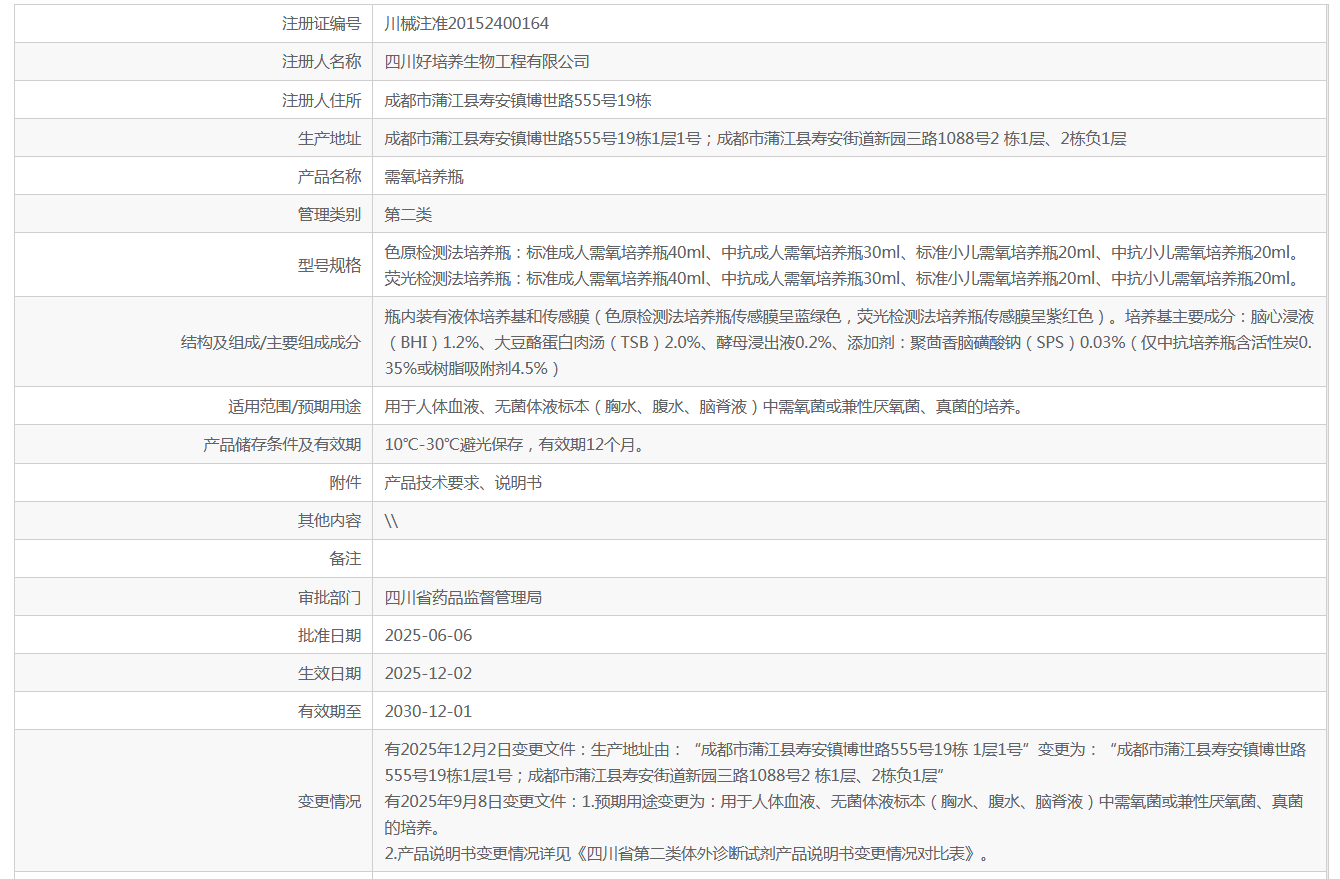
Task: Click the 附件 label
Action: point(345,482)
